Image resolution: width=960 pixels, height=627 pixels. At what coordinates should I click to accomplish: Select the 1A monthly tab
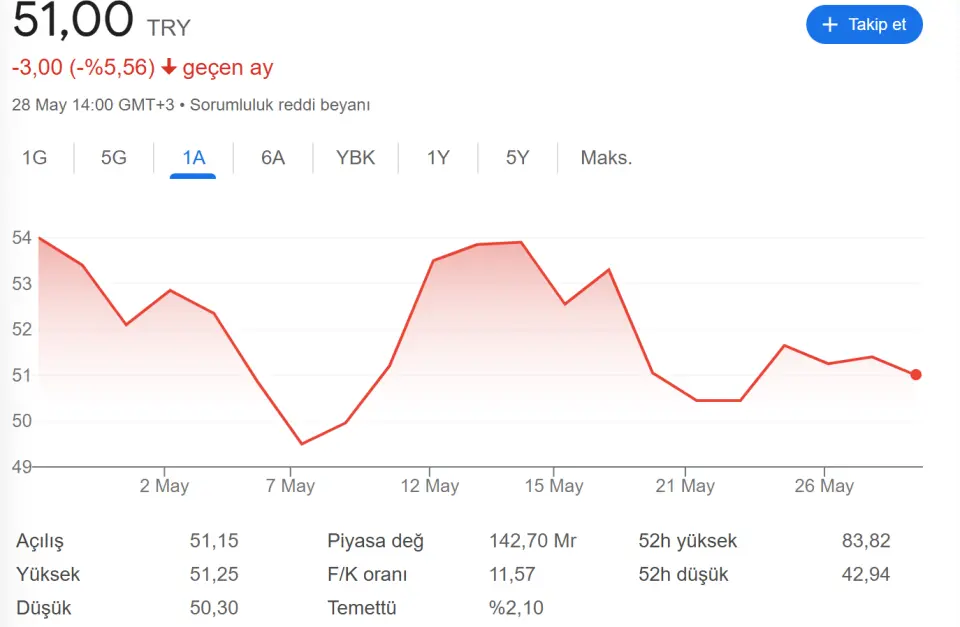[x=193, y=158]
